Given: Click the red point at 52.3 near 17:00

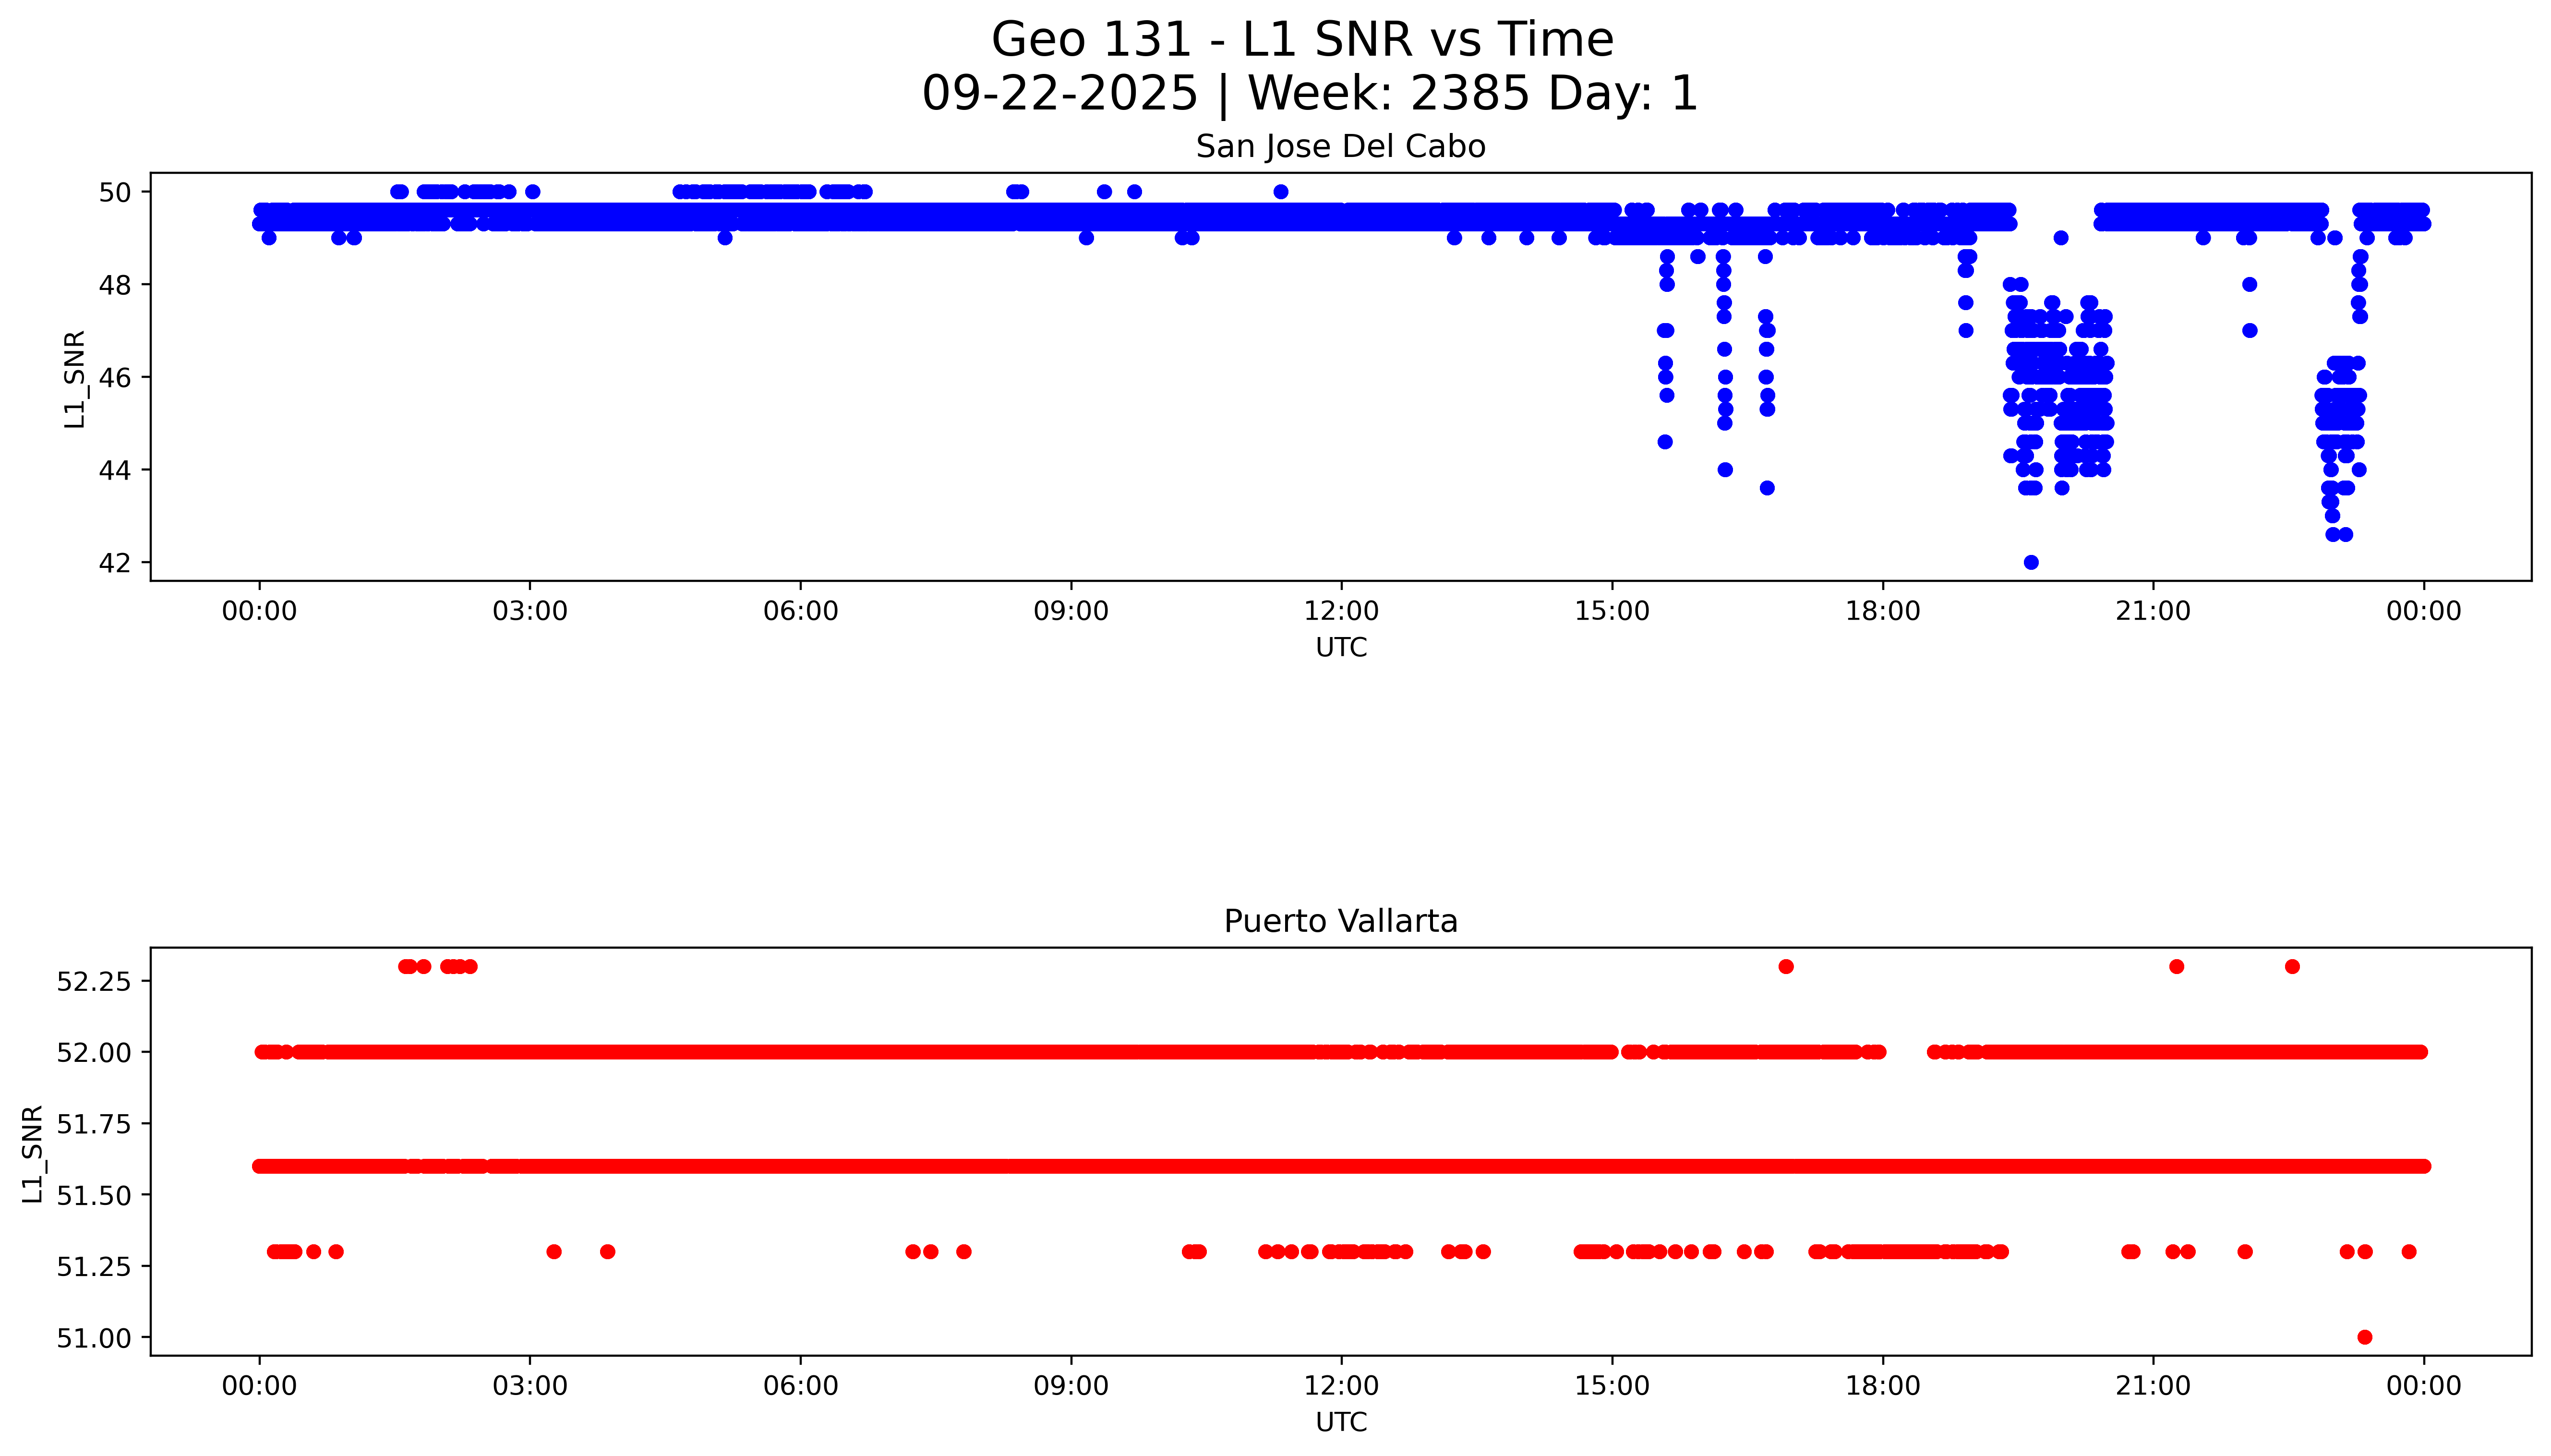Looking at the screenshot, I should (x=1786, y=966).
